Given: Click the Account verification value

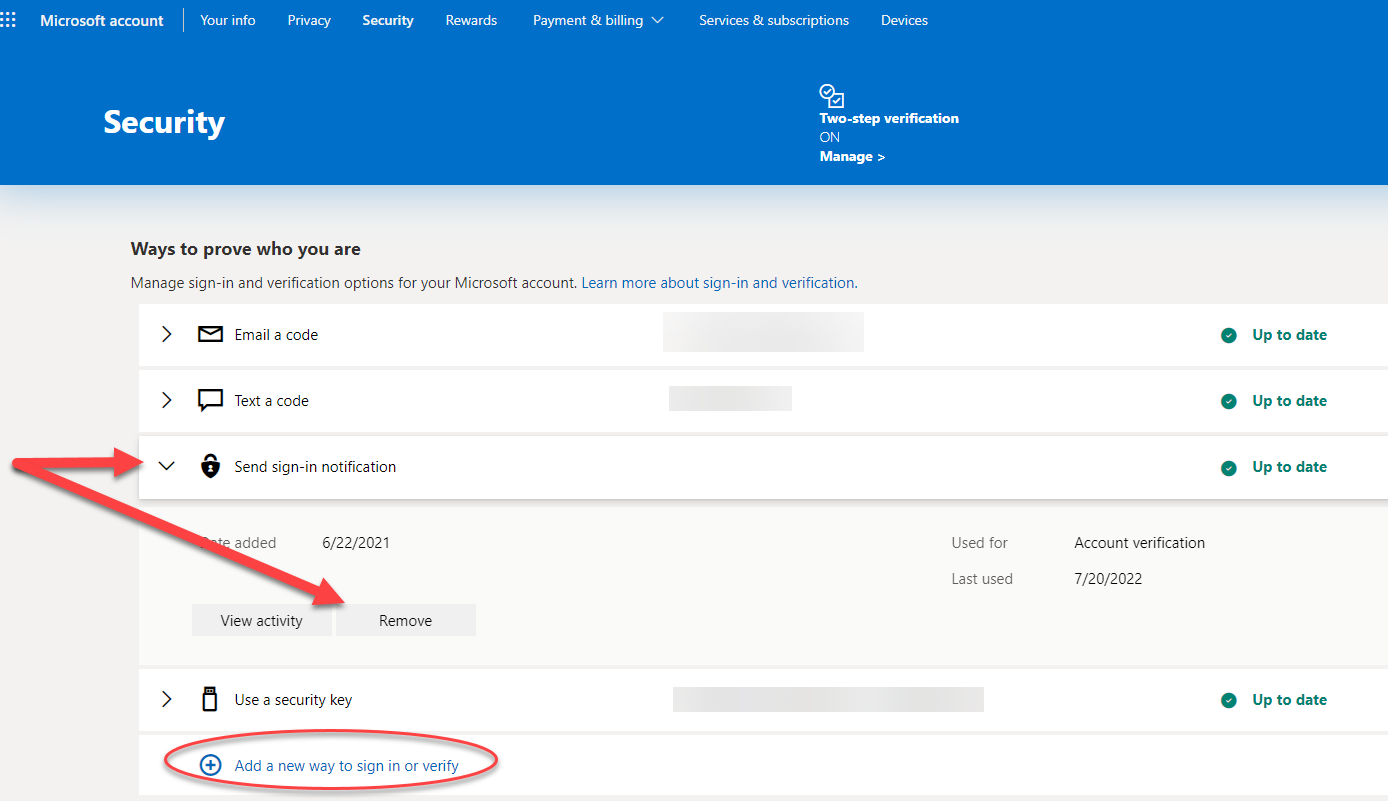Looking at the screenshot, I should (1140, 543).
